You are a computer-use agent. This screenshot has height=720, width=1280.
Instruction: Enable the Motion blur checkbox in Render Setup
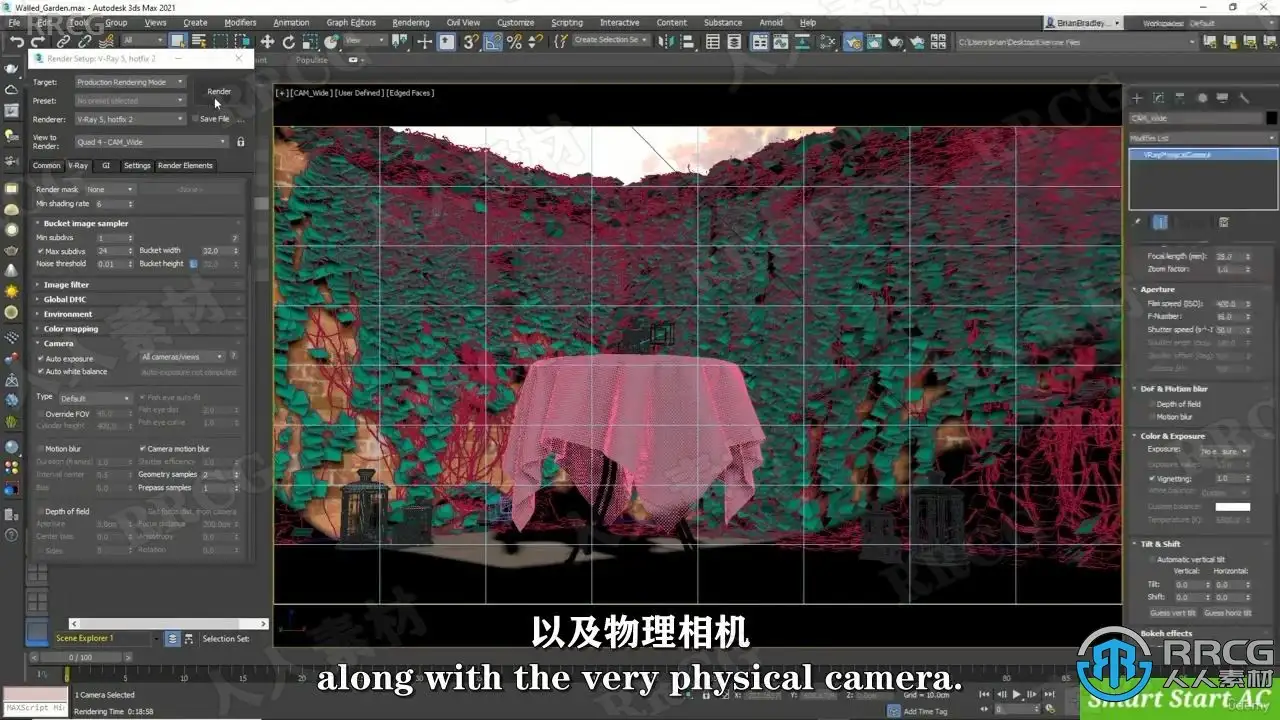tap(40, 449)
